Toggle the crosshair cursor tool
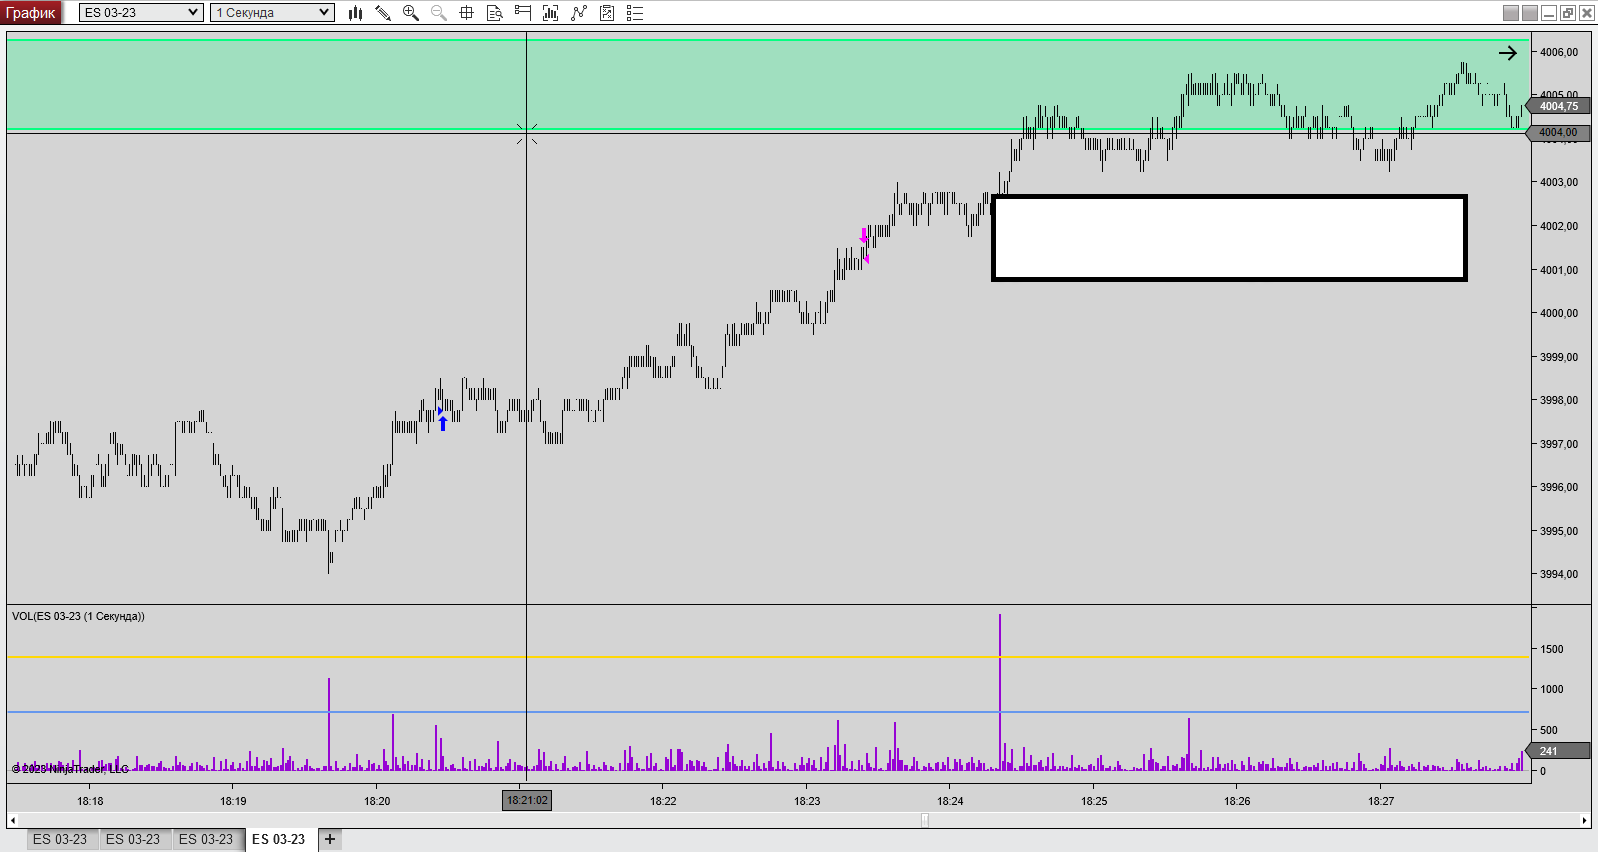The image size is (1598, 852). 466,13
